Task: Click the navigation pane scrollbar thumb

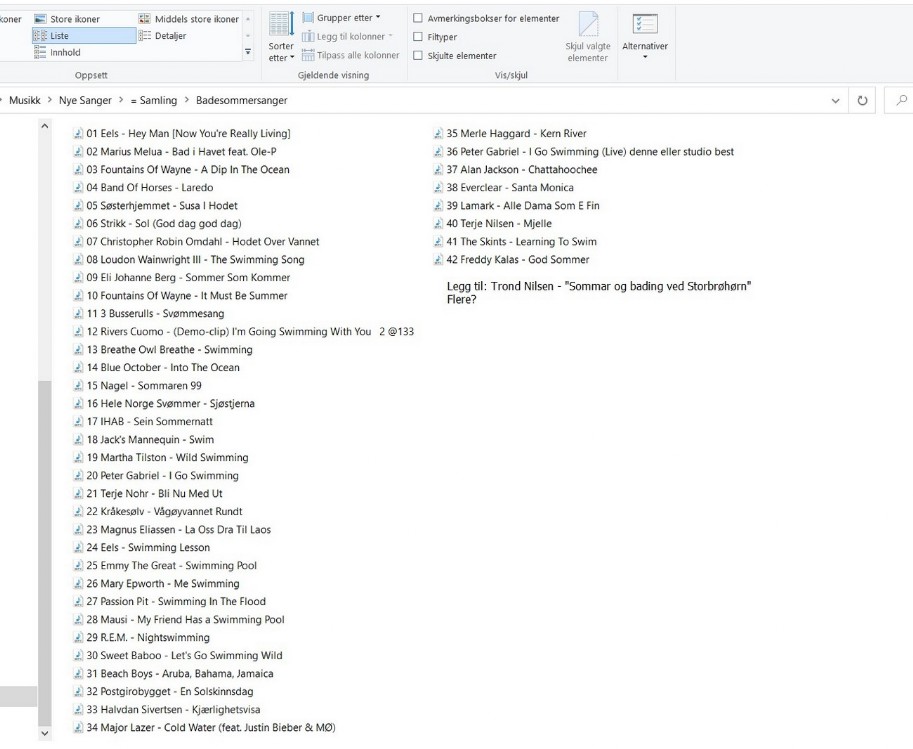Action: tap(45, 553)
